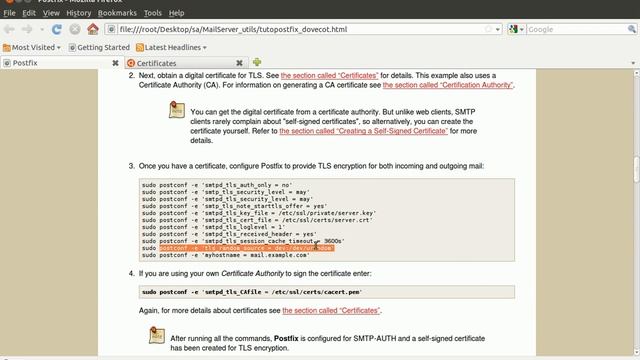Click the smtpd_tls_CAfile command line
Screen dimensions: 640x360
tap(252, 292)
